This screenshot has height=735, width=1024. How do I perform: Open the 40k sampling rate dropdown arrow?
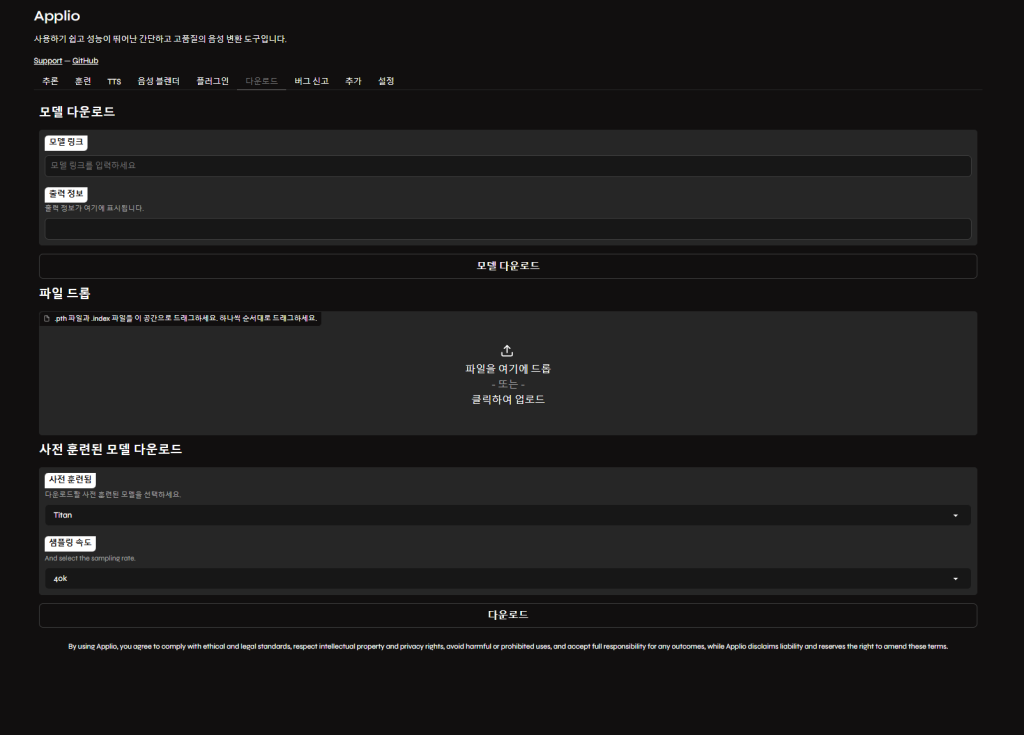point(955,579)
